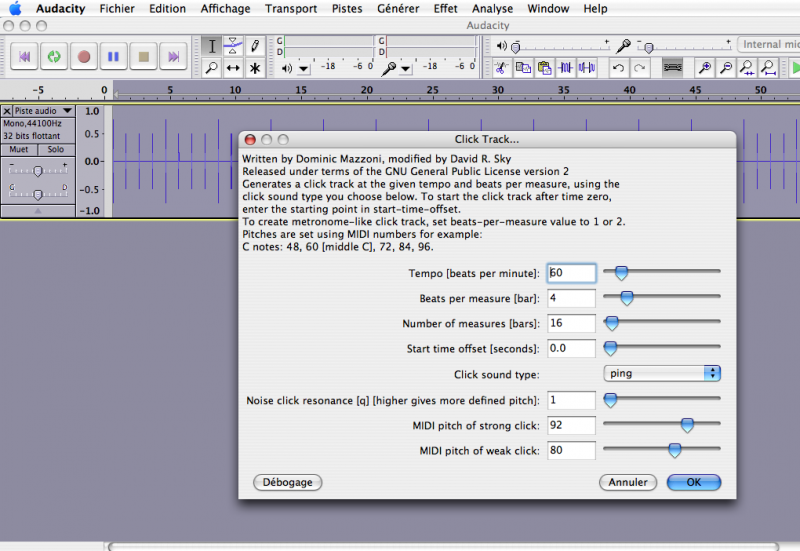Click the track pan G-D slider
This screenshot has width=800, height=551.
point(38,194)
